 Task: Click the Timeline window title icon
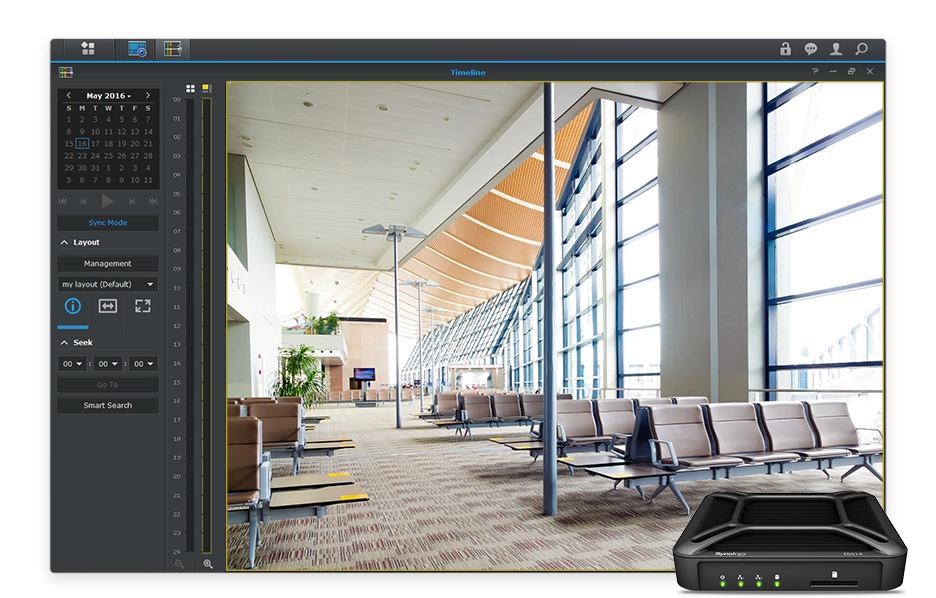(66, 72)
